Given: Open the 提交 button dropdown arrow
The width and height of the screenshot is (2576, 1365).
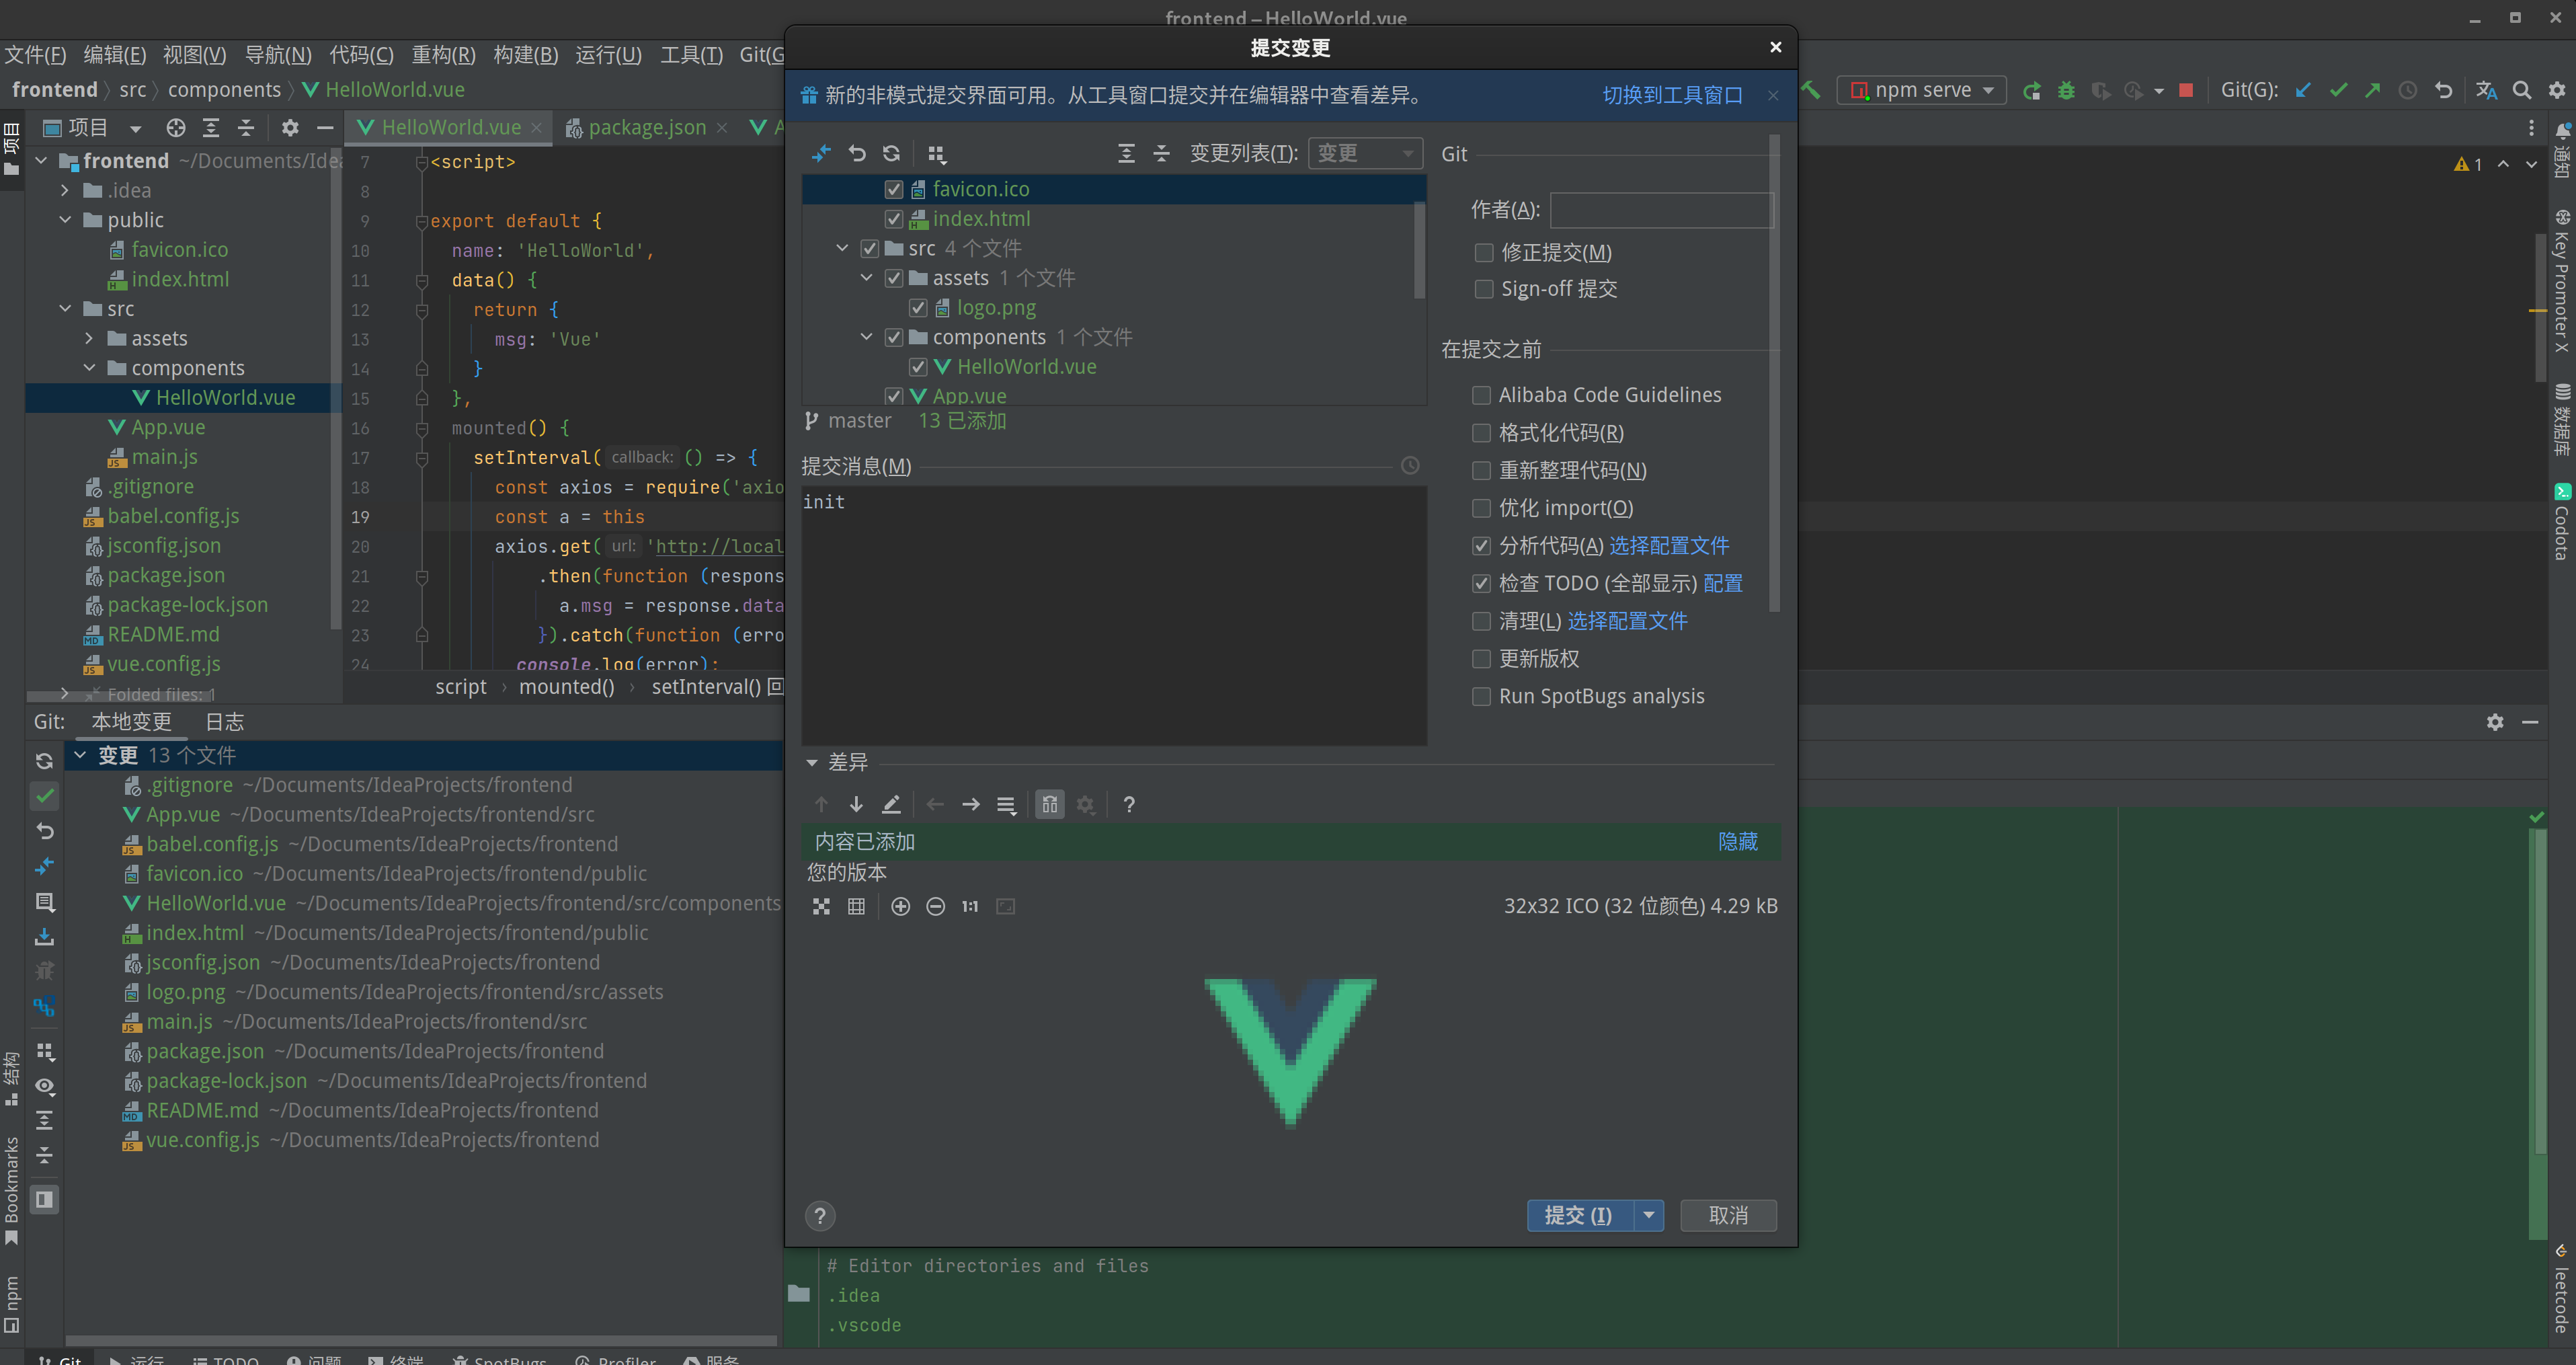Looking at the screenshot, I should [x=1648, y=1216].
